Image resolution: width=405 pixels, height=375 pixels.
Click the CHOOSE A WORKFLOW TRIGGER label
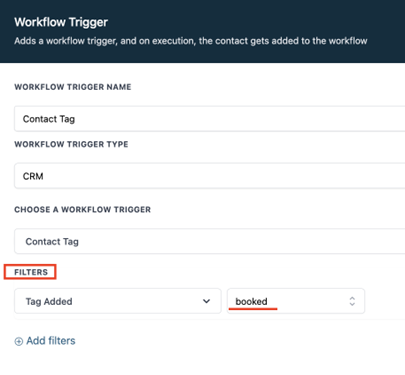[83, 210]
